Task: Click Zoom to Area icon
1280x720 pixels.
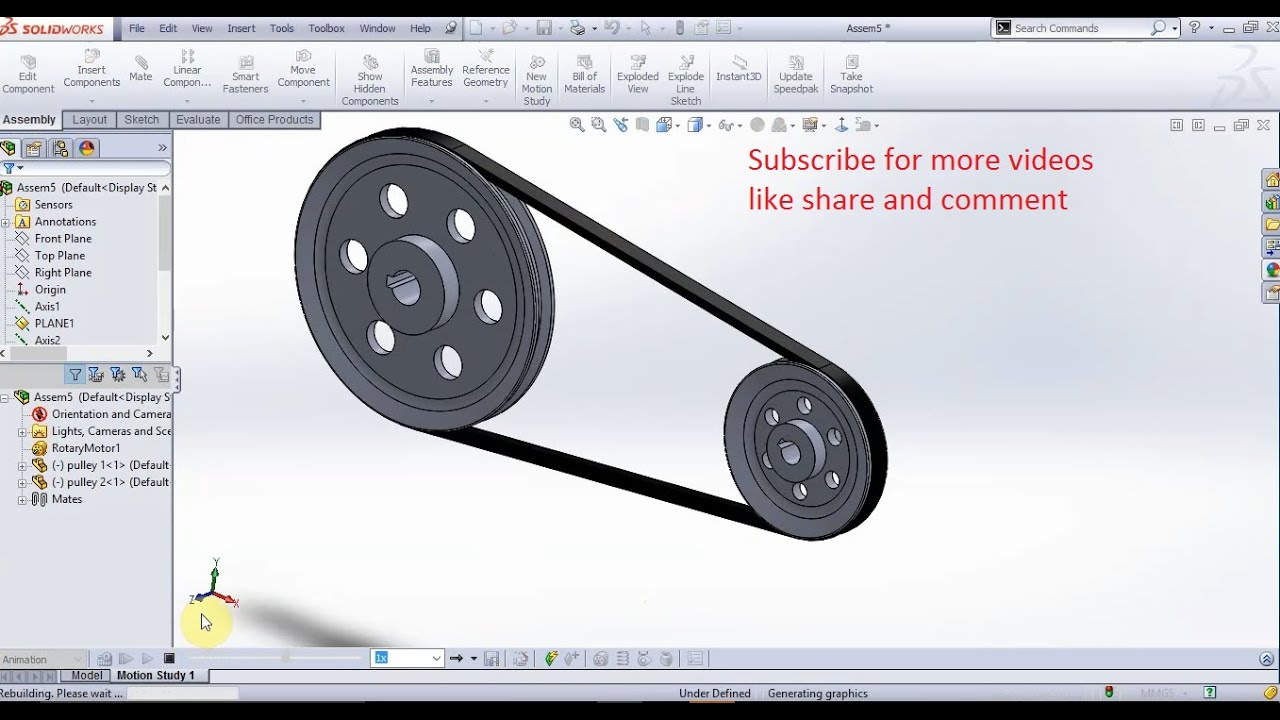Action: [x=598, y=125]
